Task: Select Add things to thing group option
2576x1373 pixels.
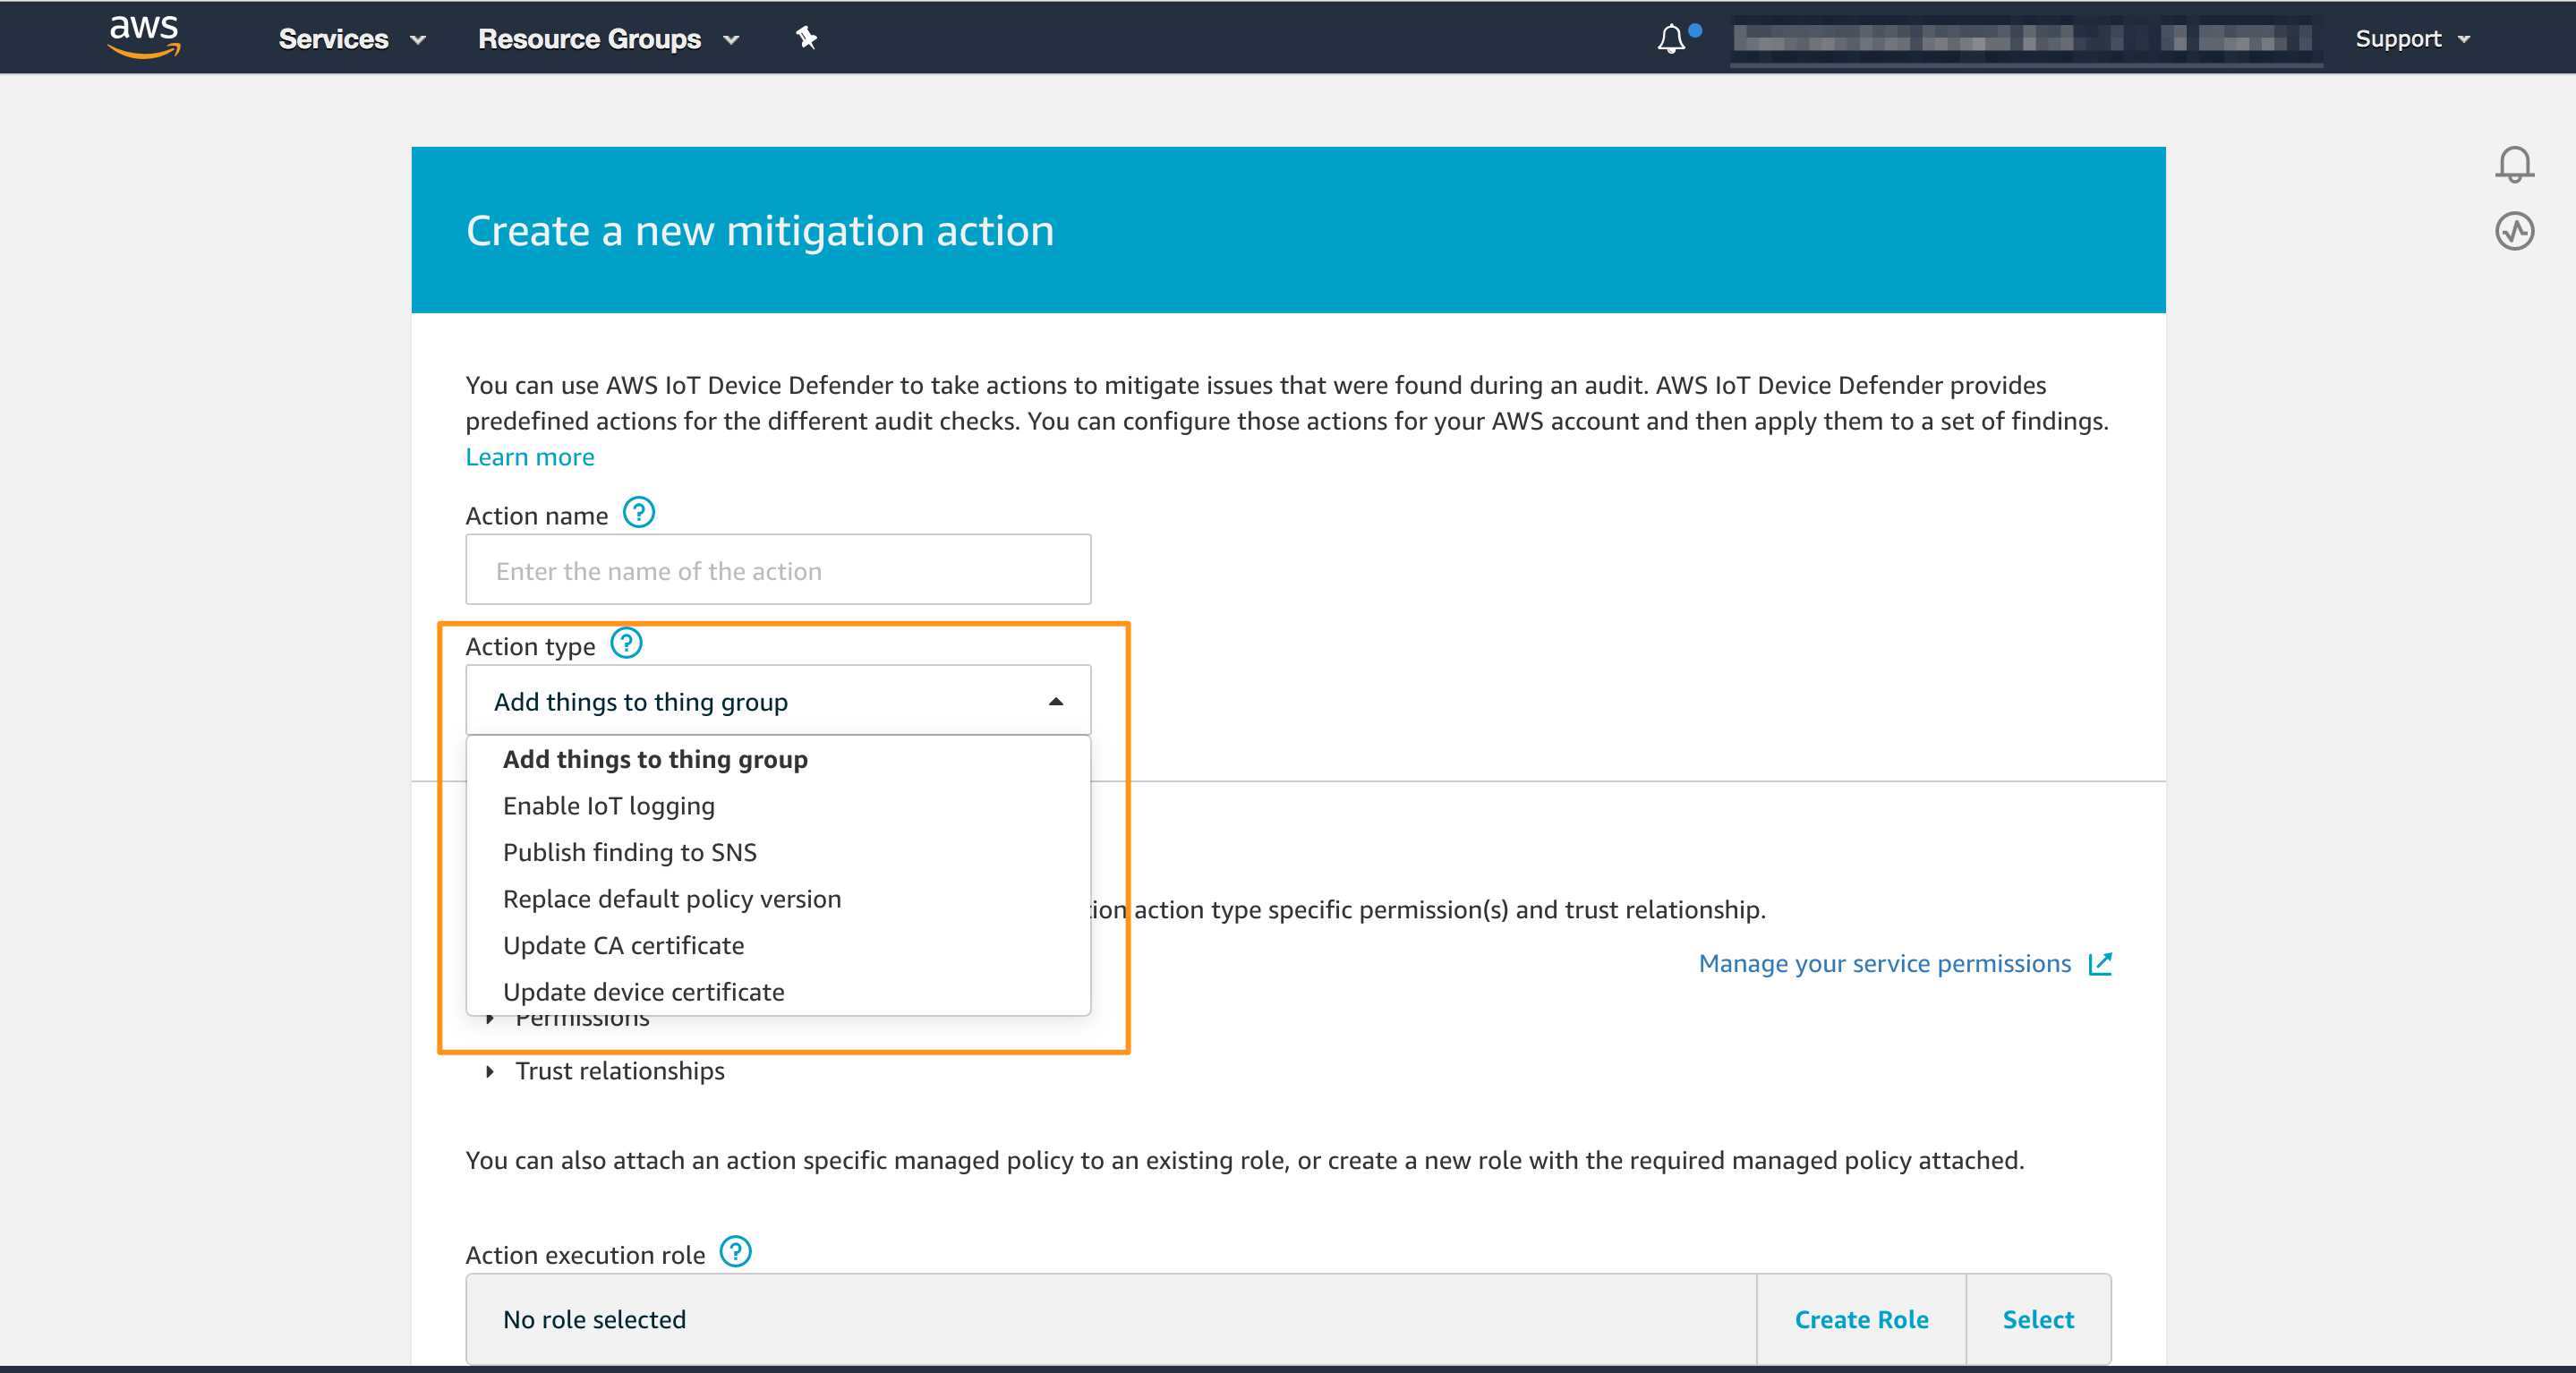Action: pyautogui.click(x=778, y=759)
